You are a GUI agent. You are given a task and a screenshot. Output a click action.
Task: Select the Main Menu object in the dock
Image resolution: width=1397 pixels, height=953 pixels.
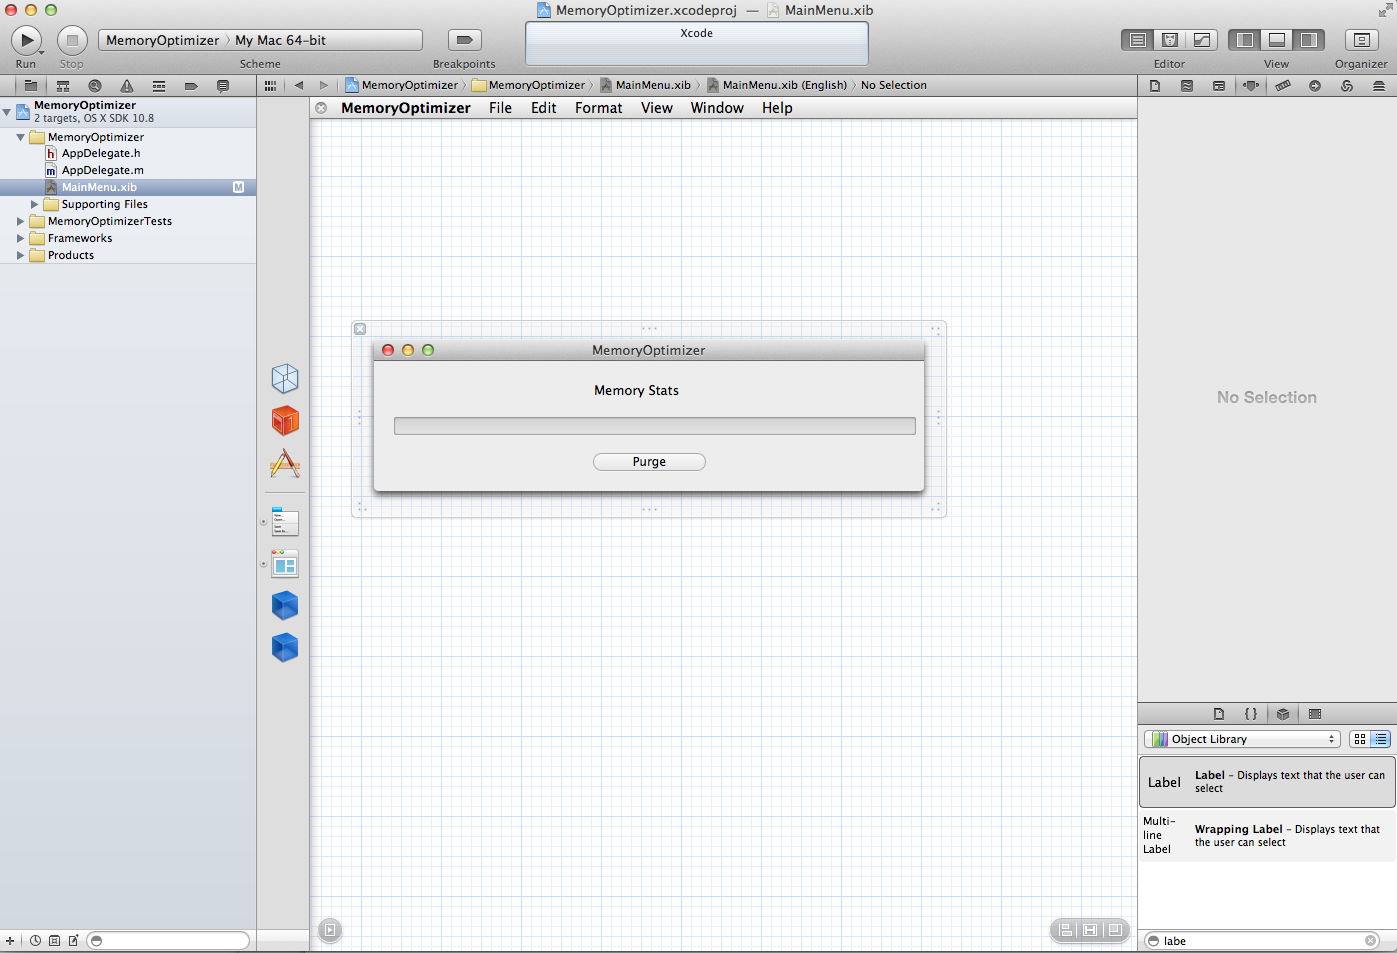pyautogui.click(x=285, y=522)
